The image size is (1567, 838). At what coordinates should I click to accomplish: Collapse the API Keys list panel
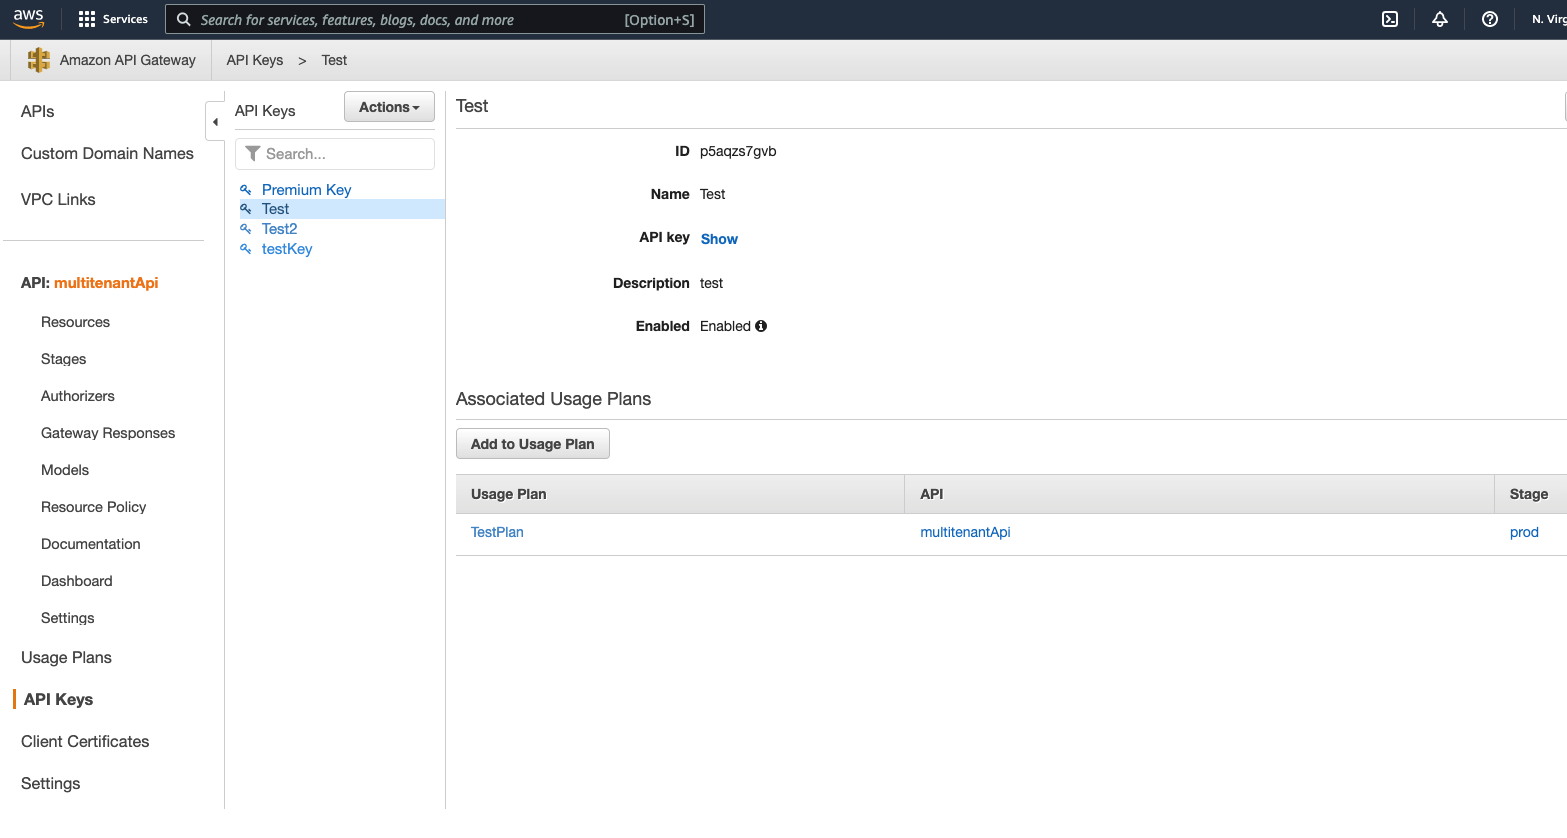[x=216, y=121]
